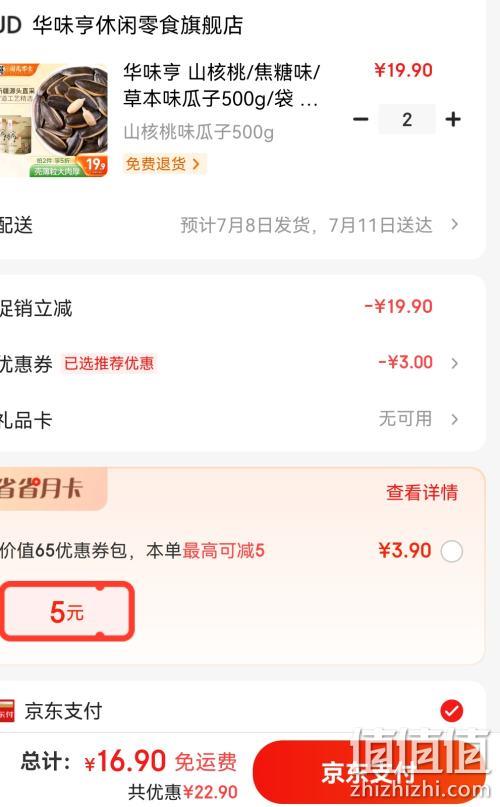This screenshot has height=807, width=500.
Task: Expand delivery date details chevron
Action: pyautogui.click(x=454, y=224)
